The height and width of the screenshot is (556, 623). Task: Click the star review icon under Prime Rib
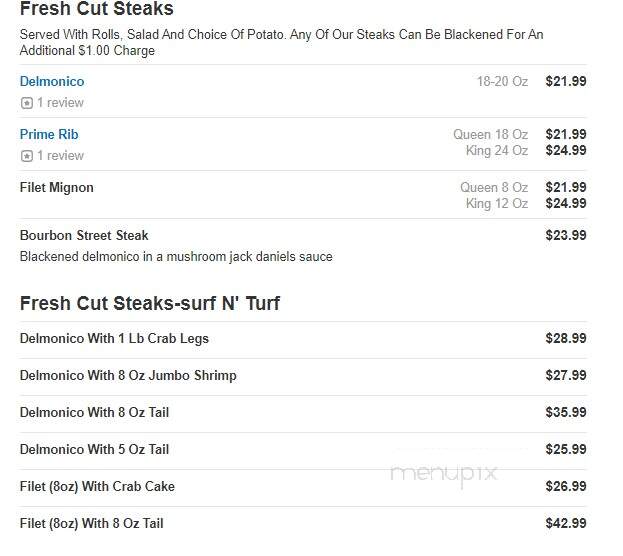(27, 156)
